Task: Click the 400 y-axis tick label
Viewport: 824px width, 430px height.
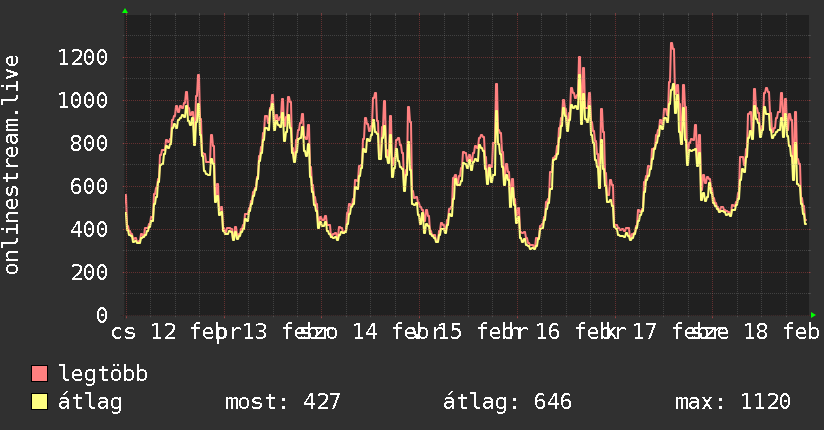Action: click(89, 229)
